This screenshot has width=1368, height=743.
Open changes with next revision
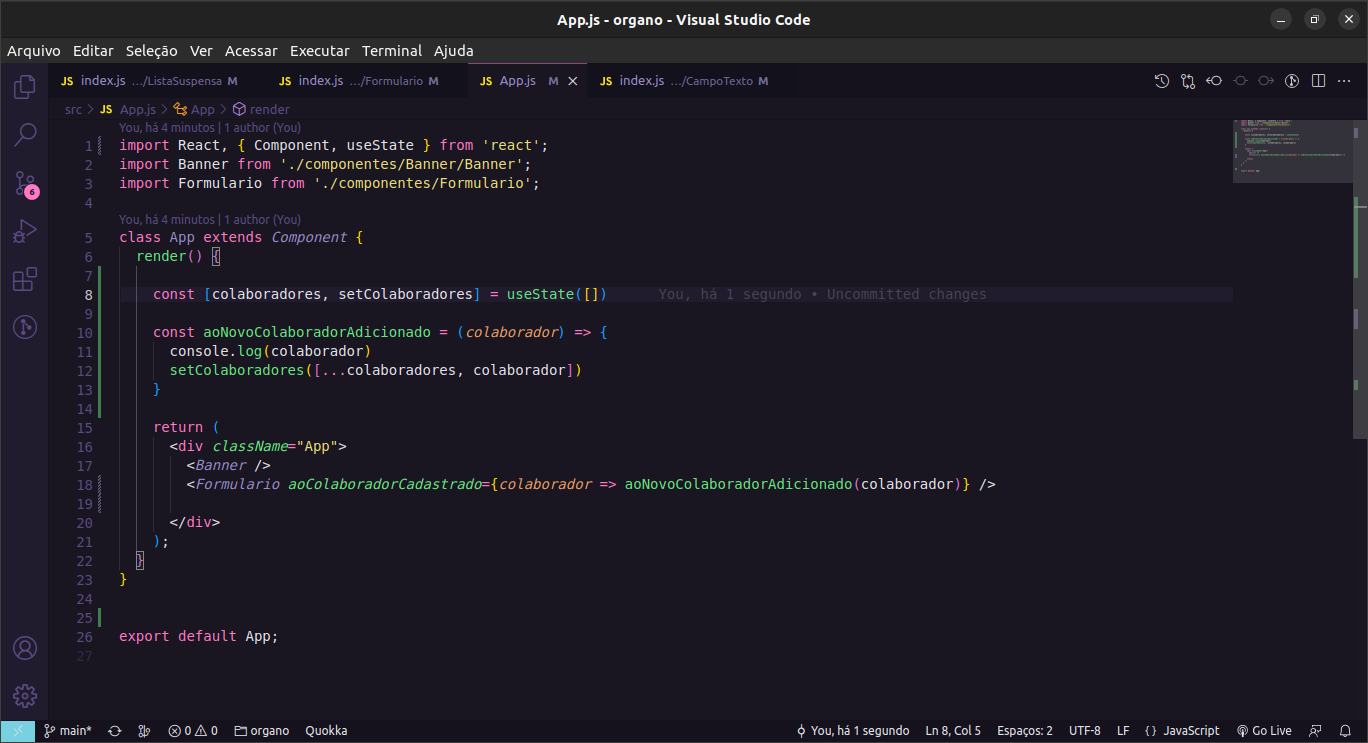[x=1266, y=81]
